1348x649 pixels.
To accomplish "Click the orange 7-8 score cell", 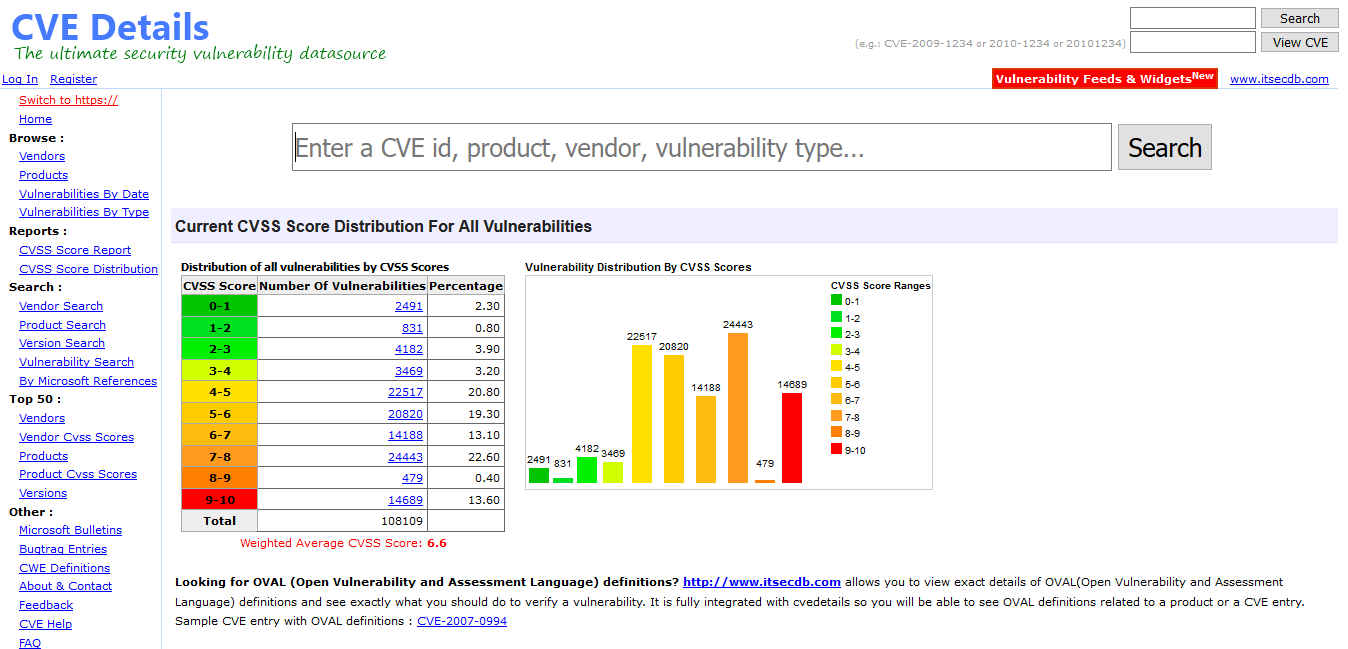I will [x=219, y=456].
